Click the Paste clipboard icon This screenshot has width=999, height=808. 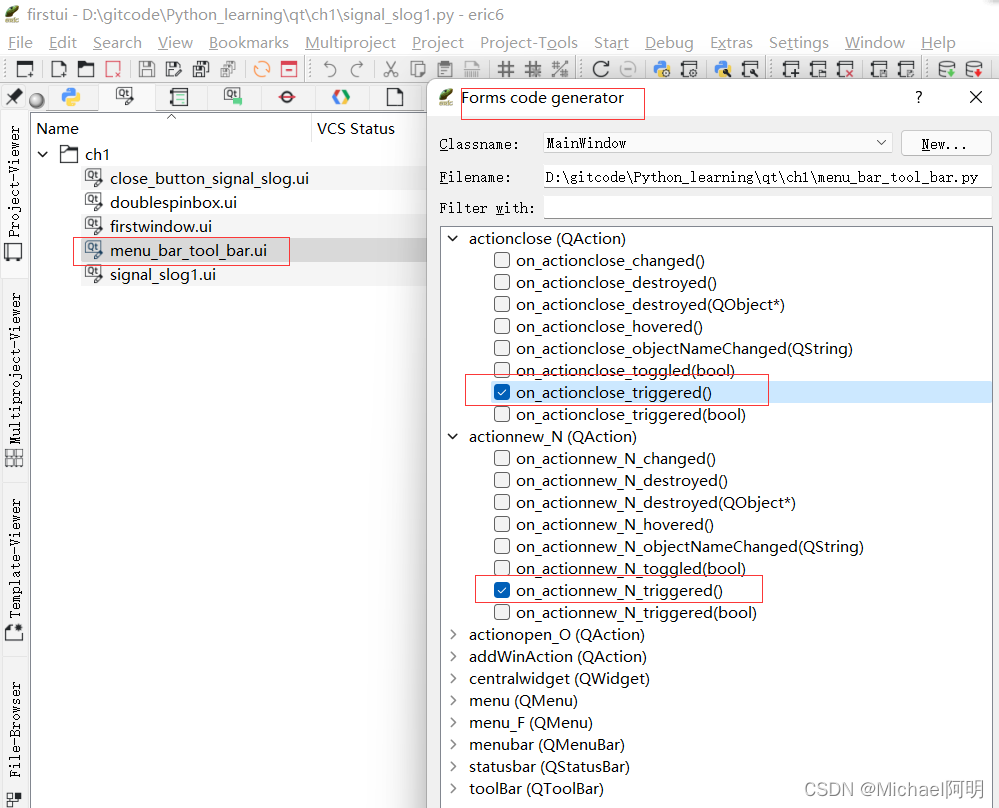coord(445,69)
